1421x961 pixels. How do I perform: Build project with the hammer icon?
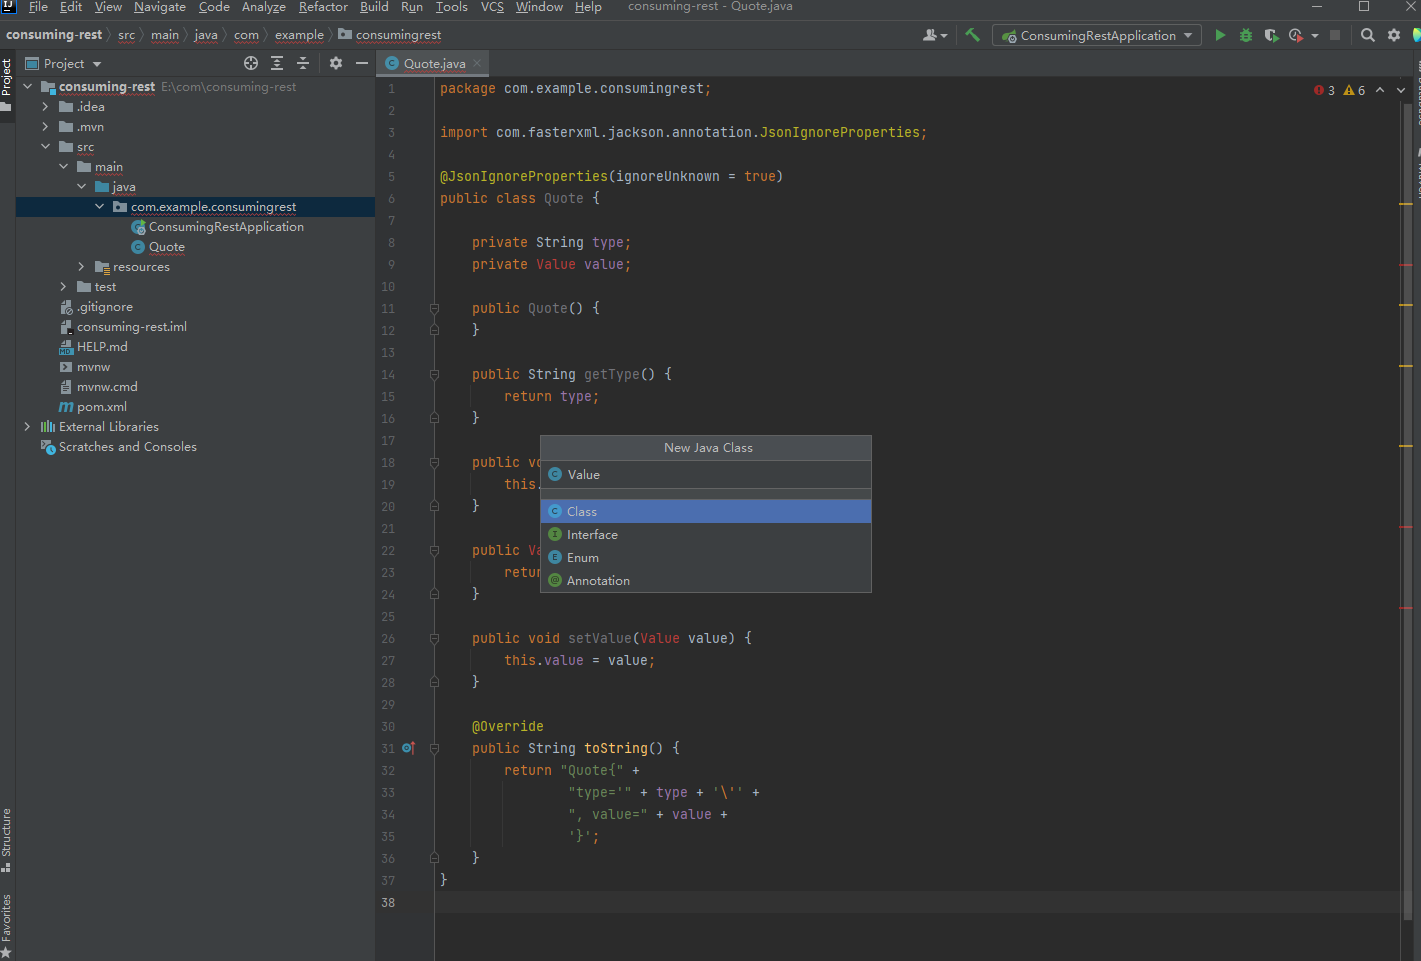click(x=972, y=35)
